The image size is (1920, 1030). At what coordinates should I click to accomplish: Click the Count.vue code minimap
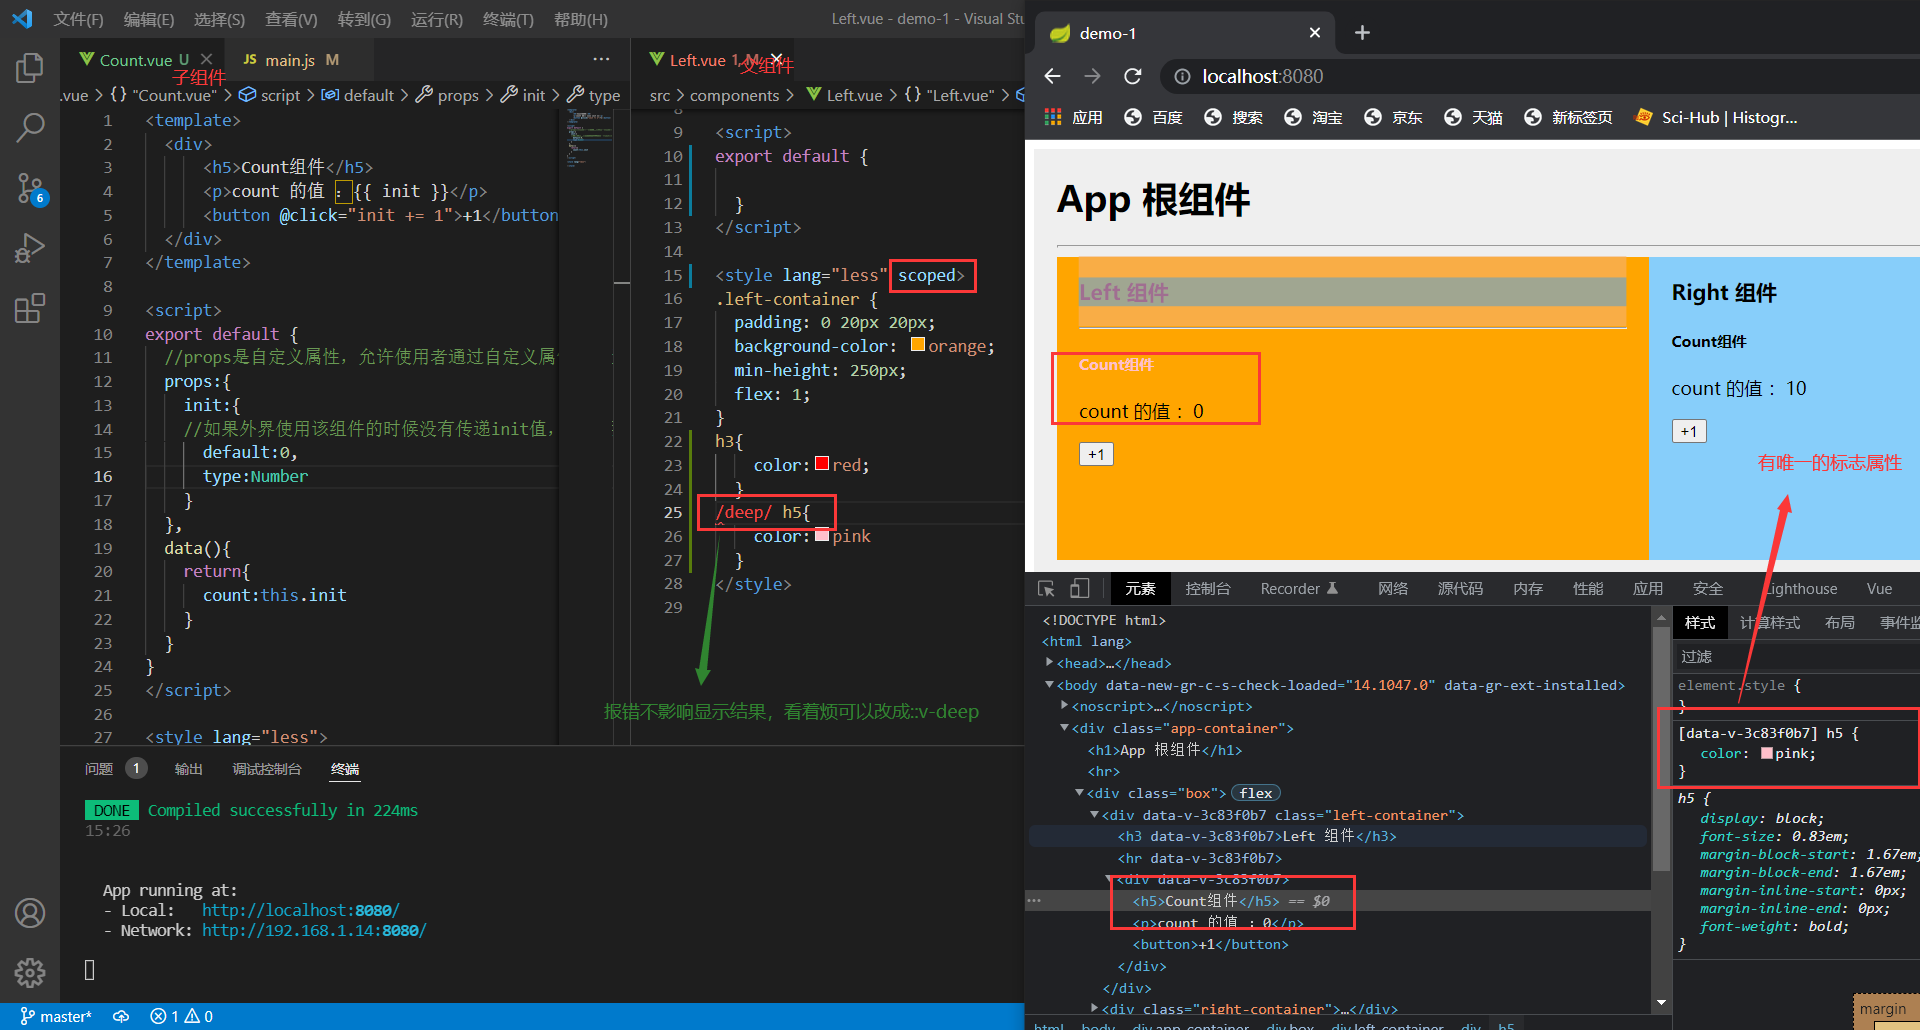coord(589,137)
